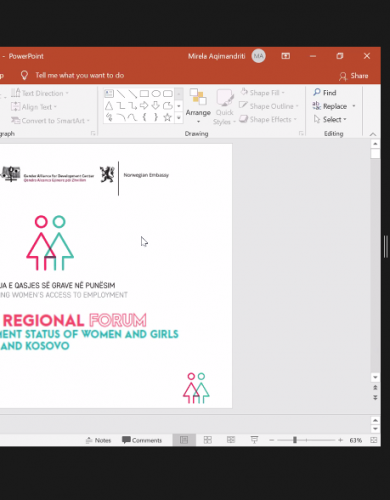Click the Tell me lightbulb icon
The image size is (390, 500).
coord(24,75)
